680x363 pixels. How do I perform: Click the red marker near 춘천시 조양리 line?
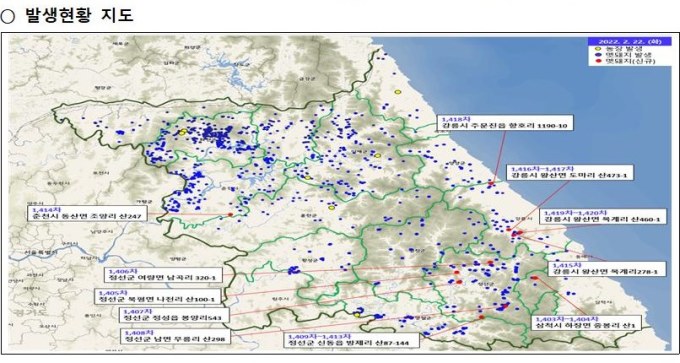tap(230, 215)
